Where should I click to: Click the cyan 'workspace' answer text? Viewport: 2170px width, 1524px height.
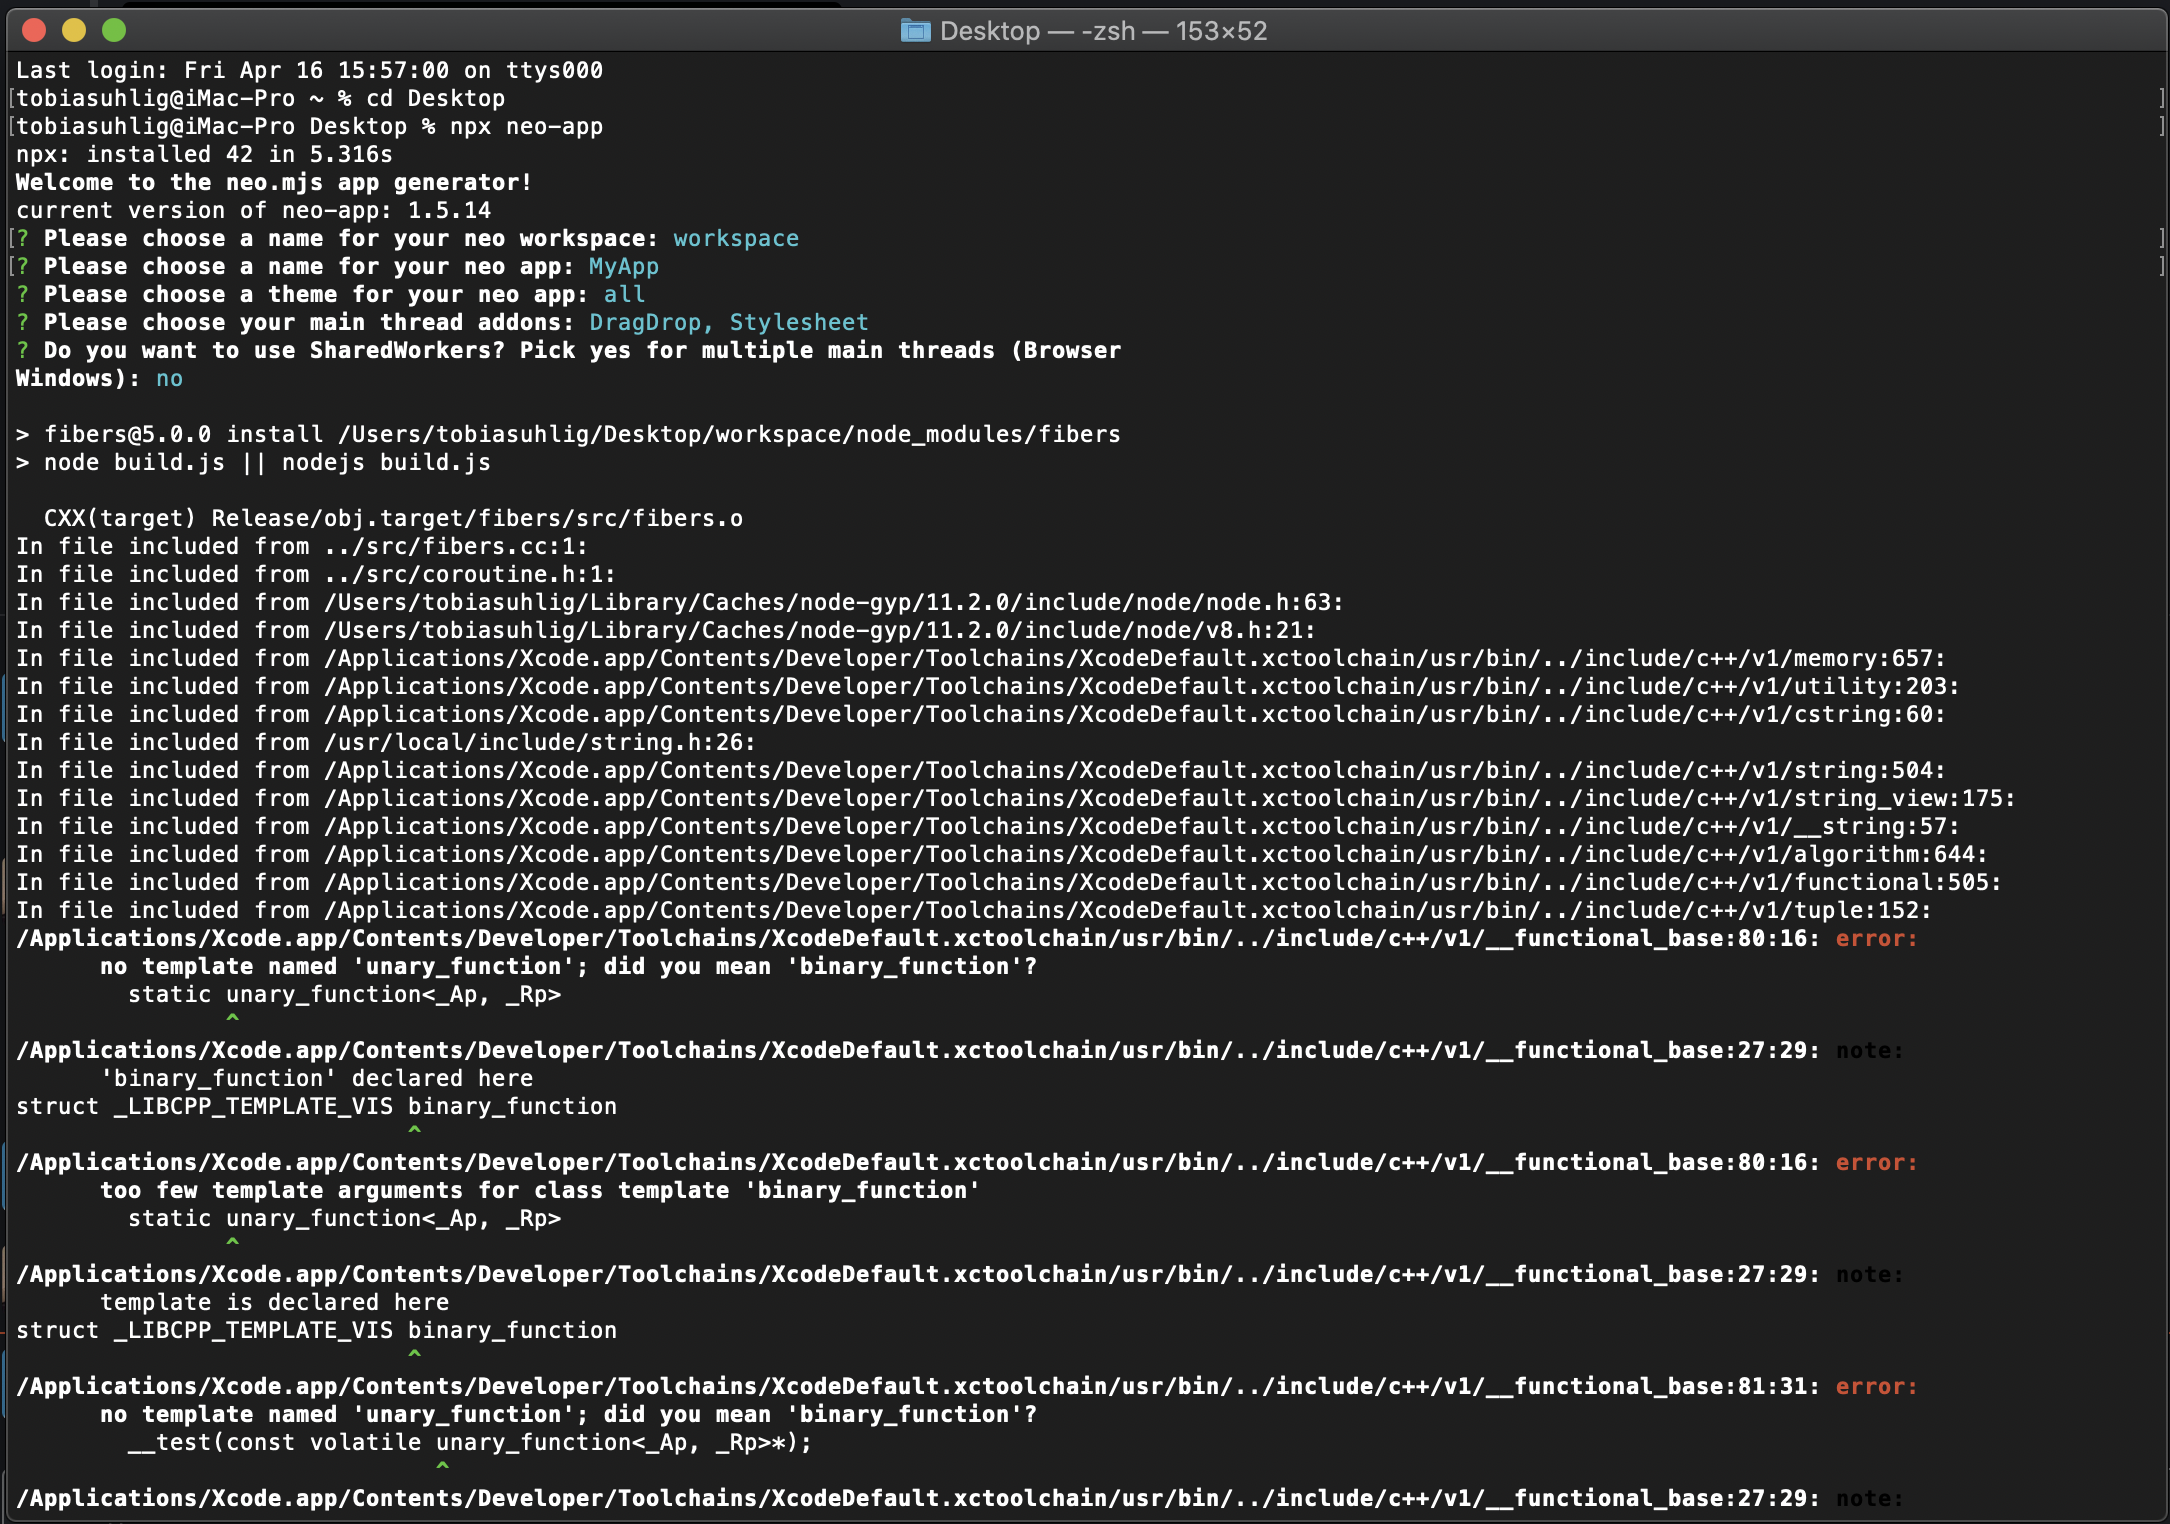coord(736,238)
